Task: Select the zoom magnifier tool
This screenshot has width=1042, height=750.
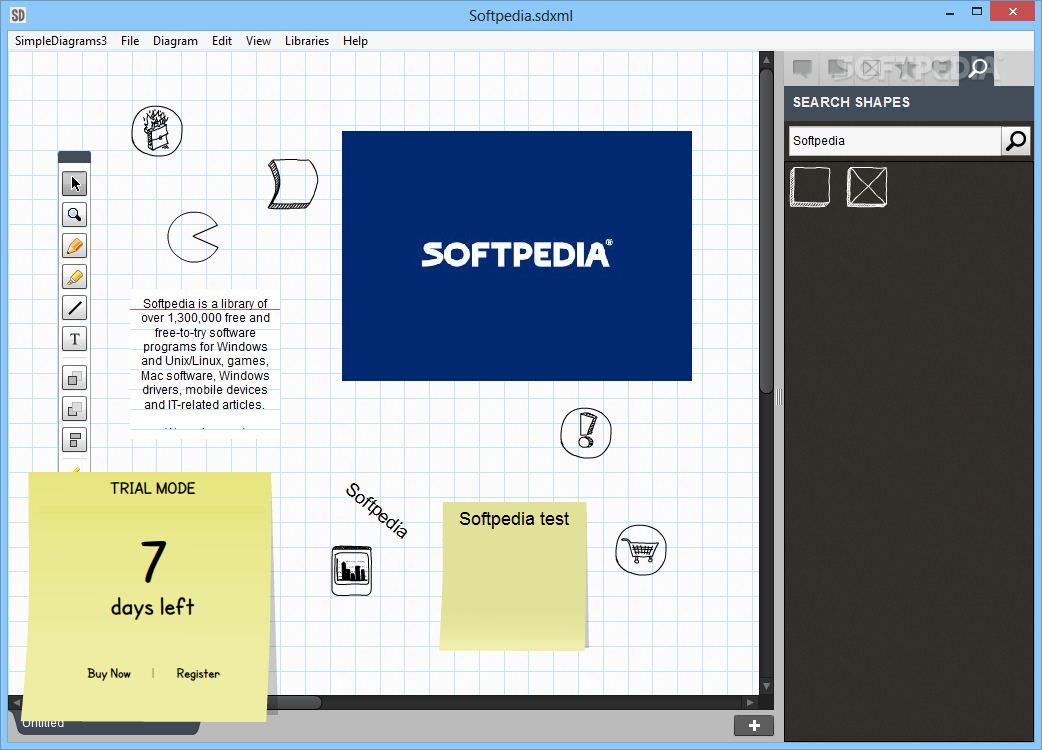Action: pos(74,215)
